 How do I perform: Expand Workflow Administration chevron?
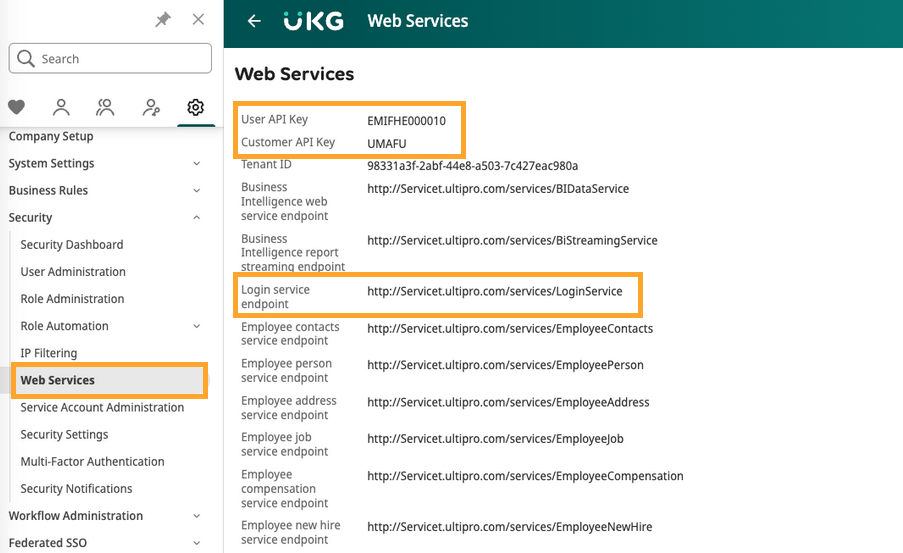click(x=196, y=516)
